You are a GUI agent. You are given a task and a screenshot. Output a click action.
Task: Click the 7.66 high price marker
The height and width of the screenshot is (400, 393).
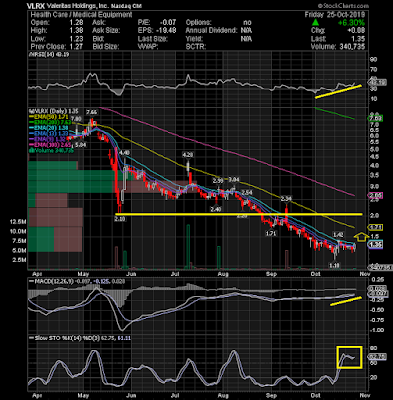[x=92, y=112]
